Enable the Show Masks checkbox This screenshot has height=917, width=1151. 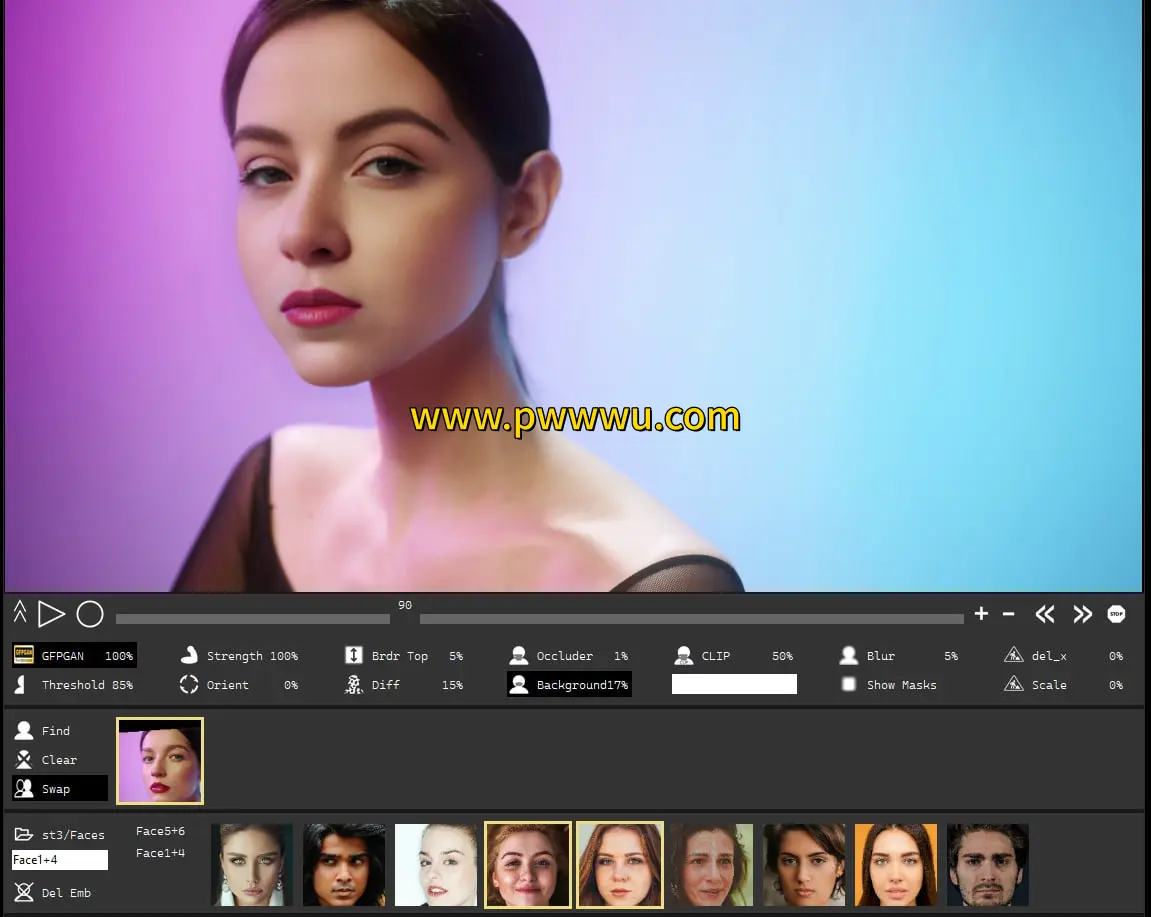coord(849,685)
